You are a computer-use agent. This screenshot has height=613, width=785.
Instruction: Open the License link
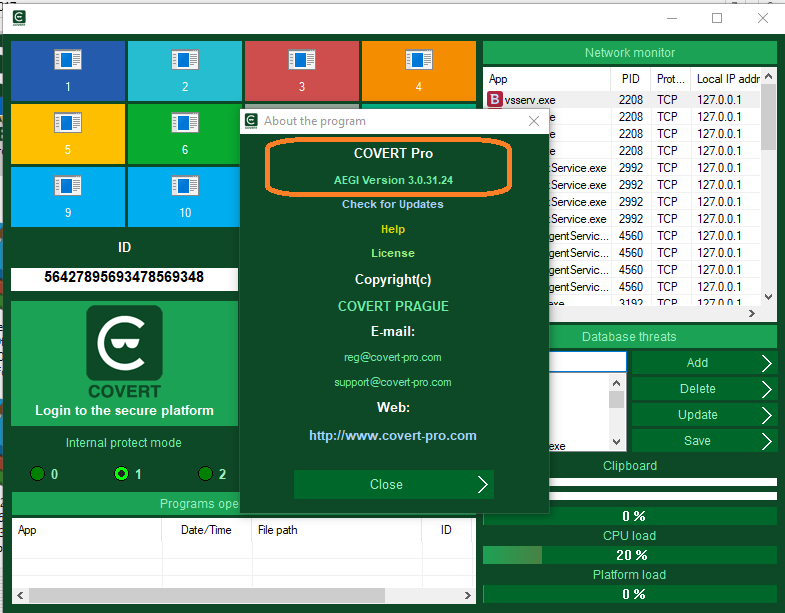(x=393, y=253)
